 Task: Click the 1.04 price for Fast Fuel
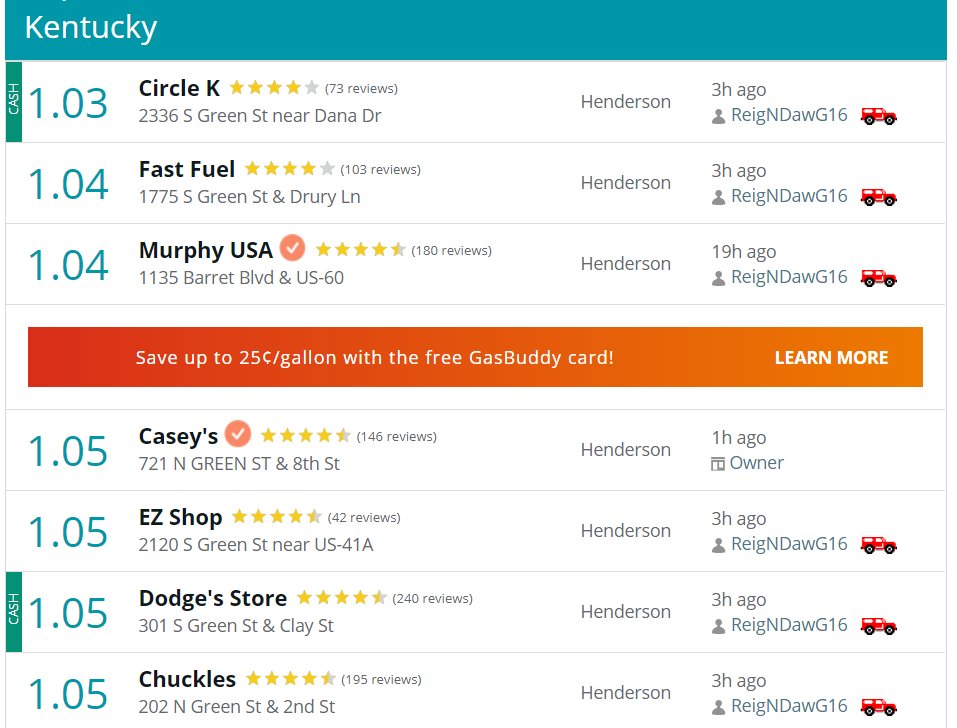pyautogui.click(x=68, y=184)
